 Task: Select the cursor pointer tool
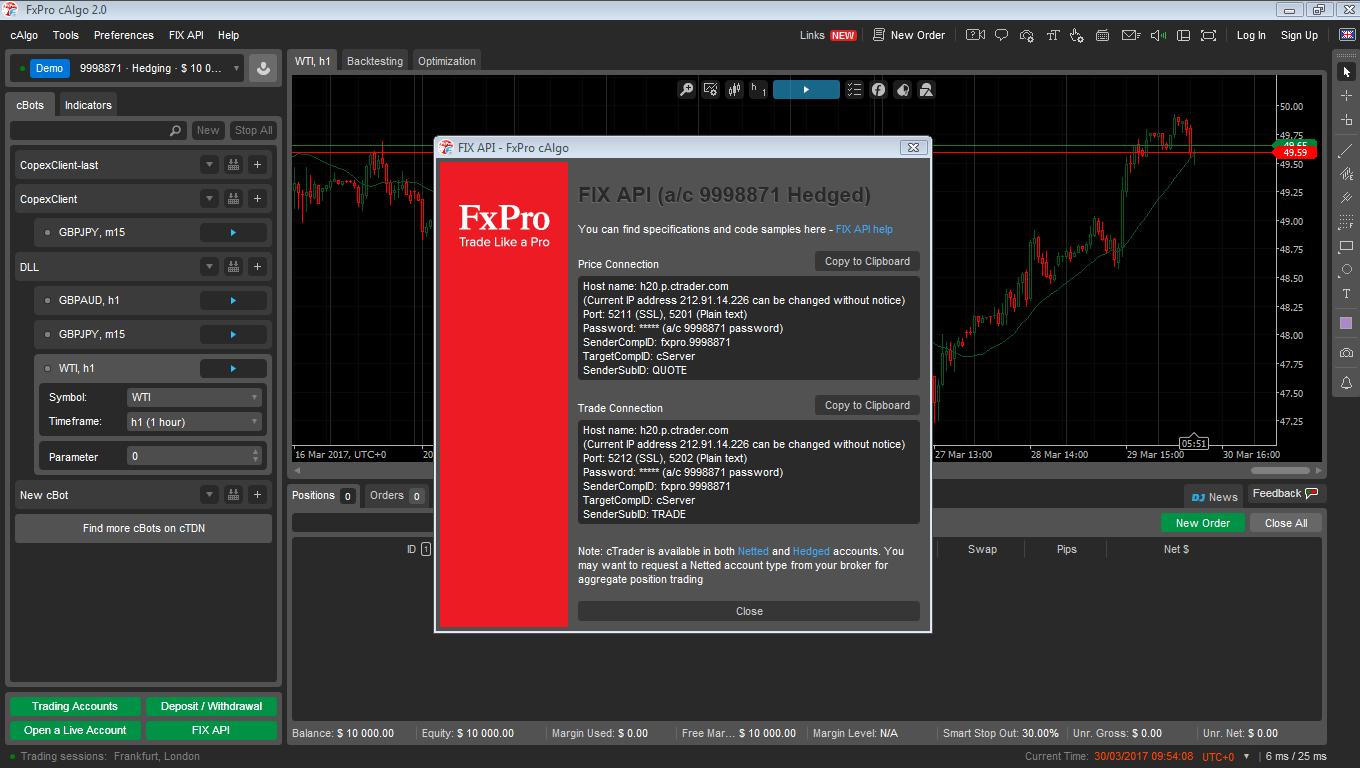click(x=1346, y=72)
